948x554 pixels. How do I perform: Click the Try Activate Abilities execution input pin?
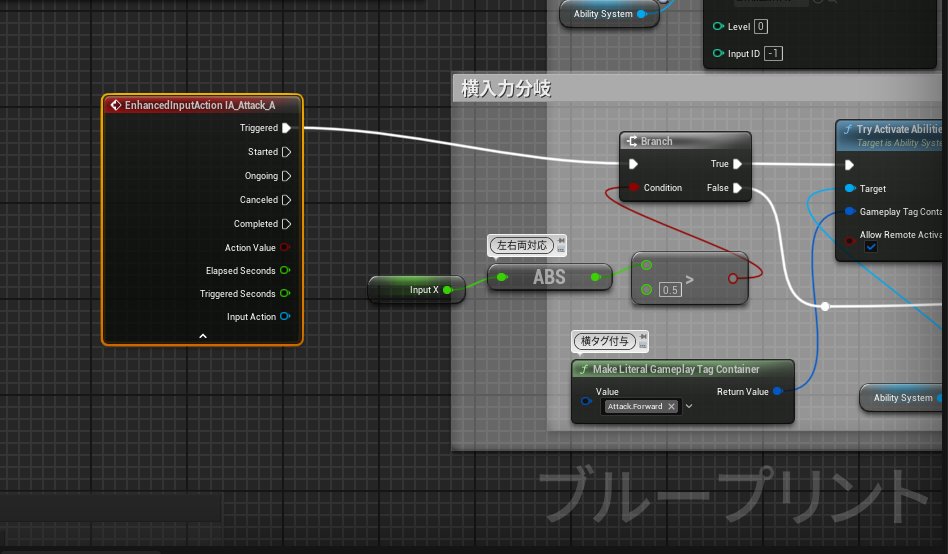point(849,165)
